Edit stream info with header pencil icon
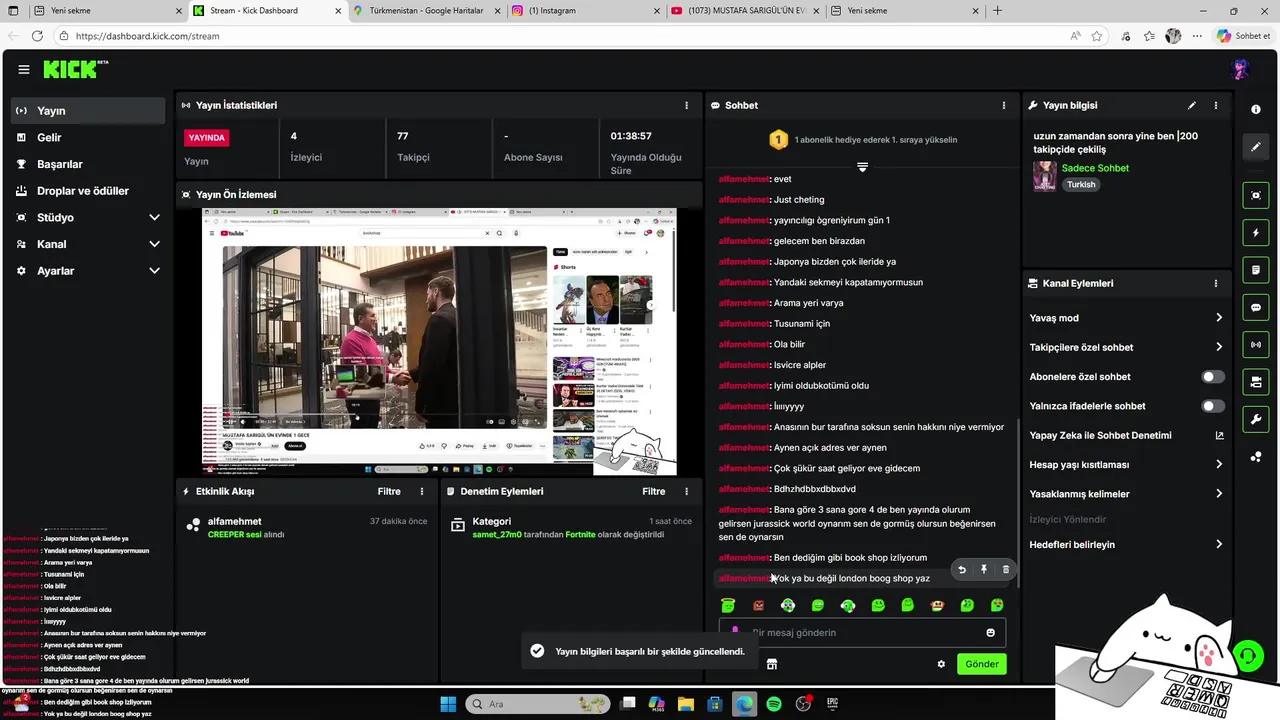Viewport: 1280px width, 720px height. point(1191,105)
